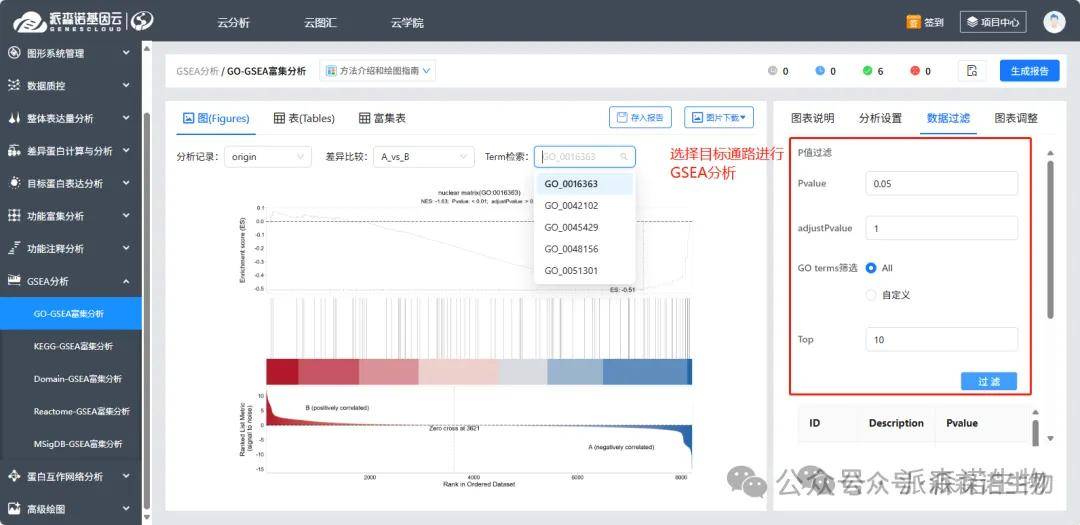Click the blue status count icon
Screen dimensions: 1080x525
tap(819, 71)
